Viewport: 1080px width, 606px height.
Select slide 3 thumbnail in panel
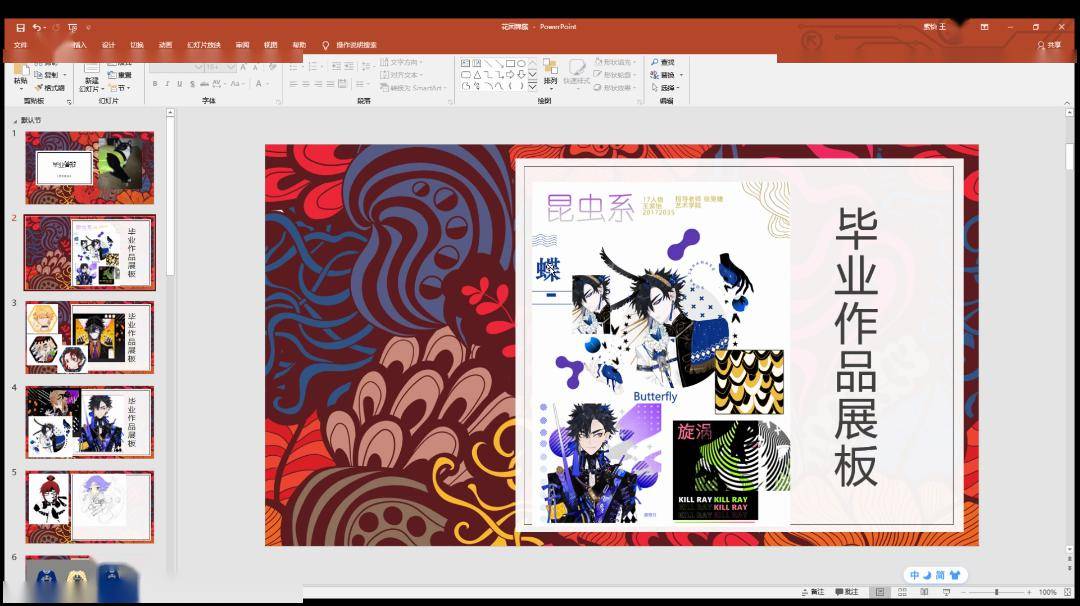click(89, 337)
